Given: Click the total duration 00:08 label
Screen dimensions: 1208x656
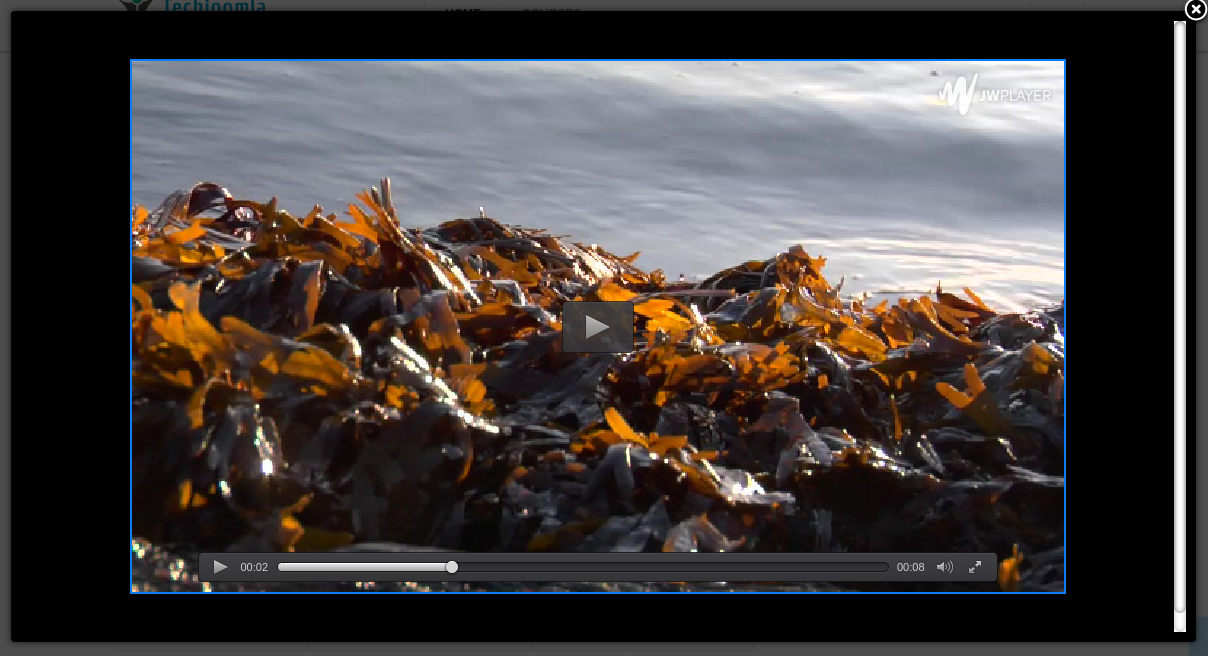Looking at the screenshot, I should tap(910, 567).
